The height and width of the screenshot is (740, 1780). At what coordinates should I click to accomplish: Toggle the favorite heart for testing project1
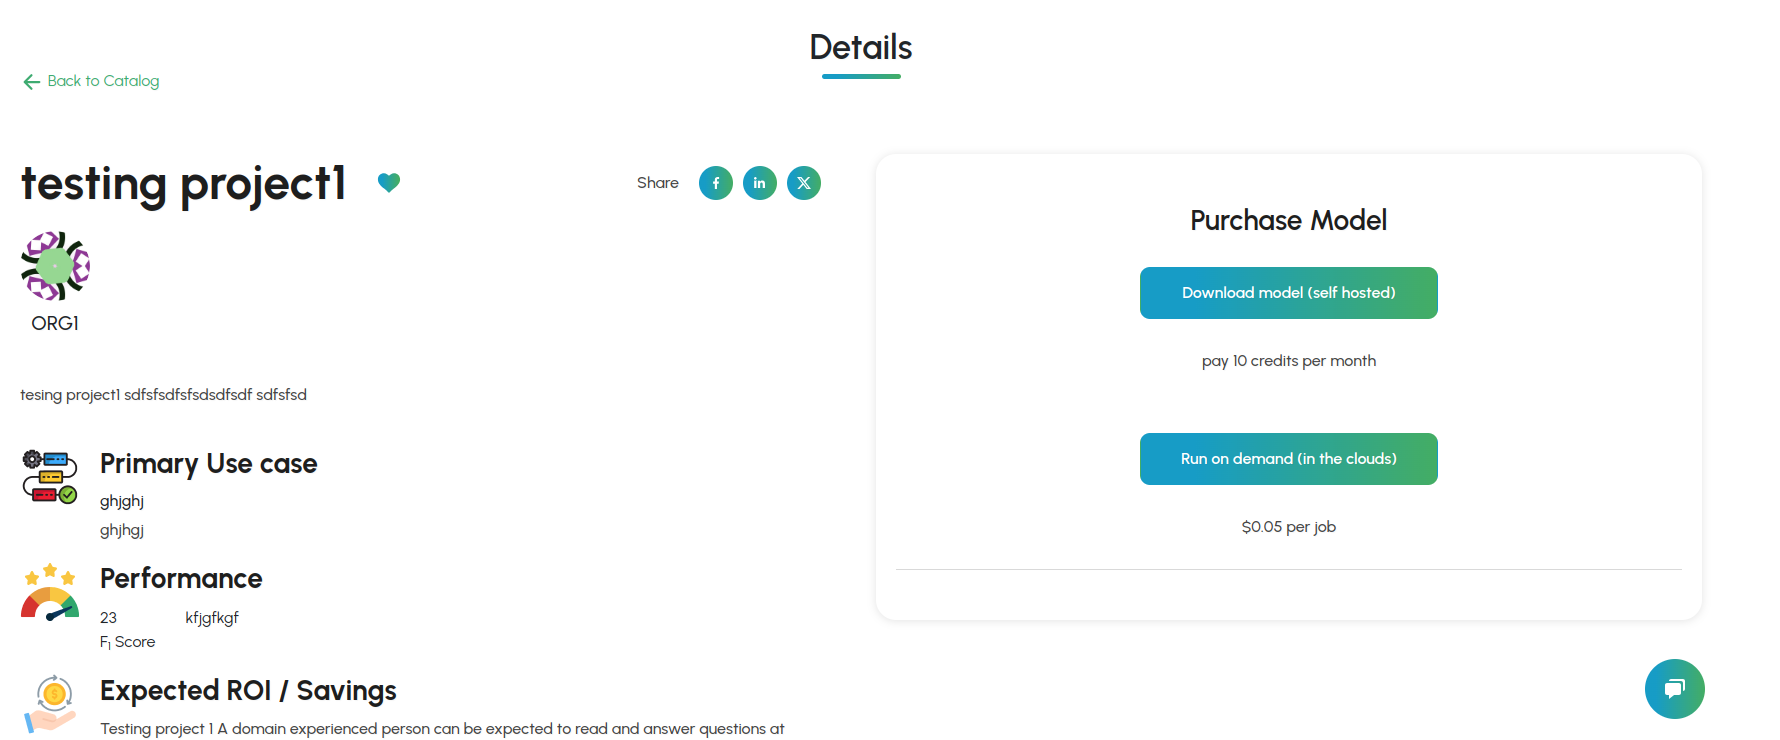(389, 182)
